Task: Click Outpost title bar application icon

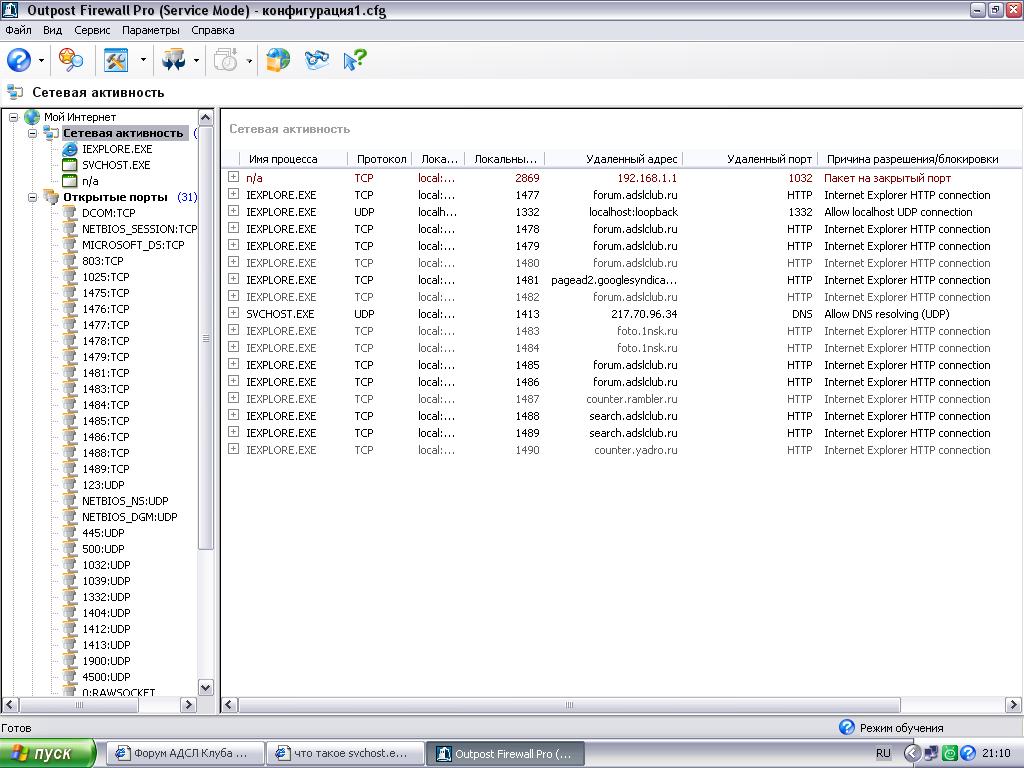Action: coord(12,10)
